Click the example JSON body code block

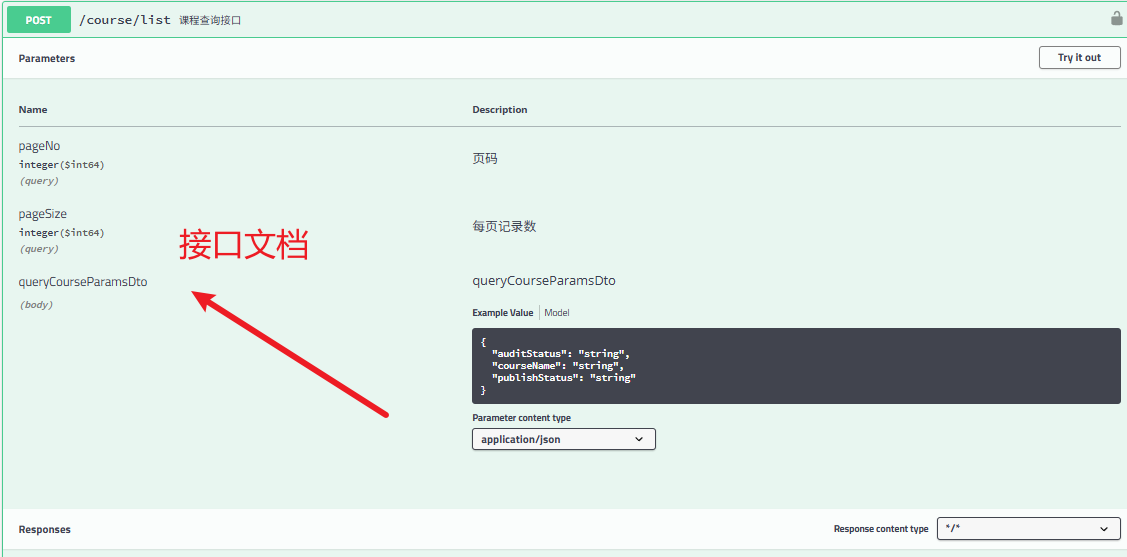click(796, 366)
